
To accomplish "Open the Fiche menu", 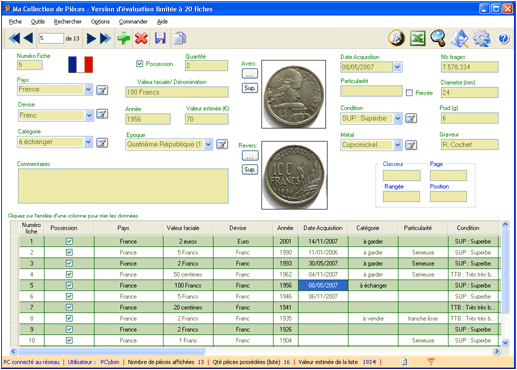I will point(15,22).
